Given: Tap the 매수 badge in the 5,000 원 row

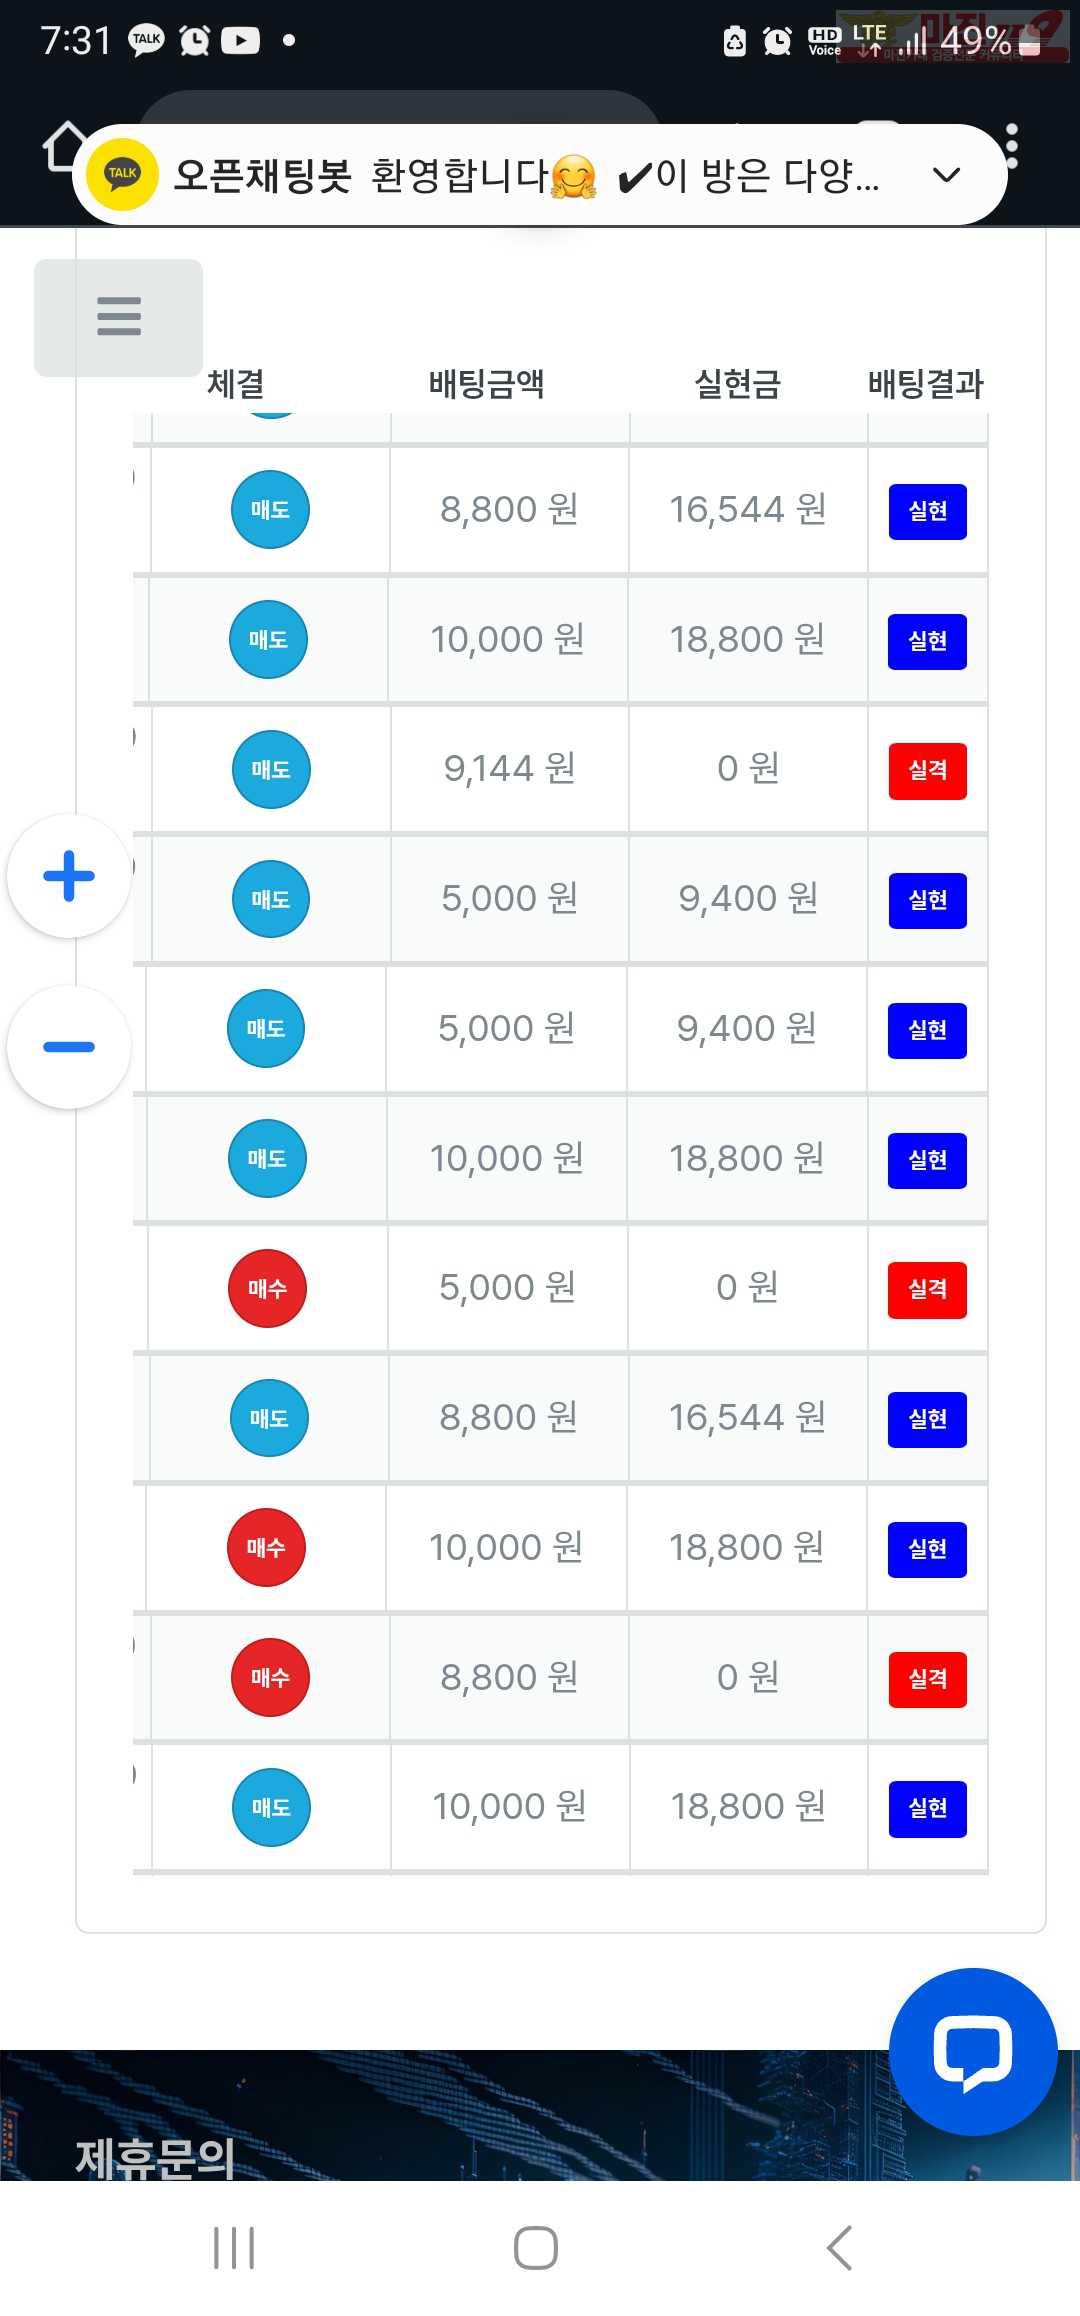Looking at the screenshot, I should click(x=267, y=1288).
